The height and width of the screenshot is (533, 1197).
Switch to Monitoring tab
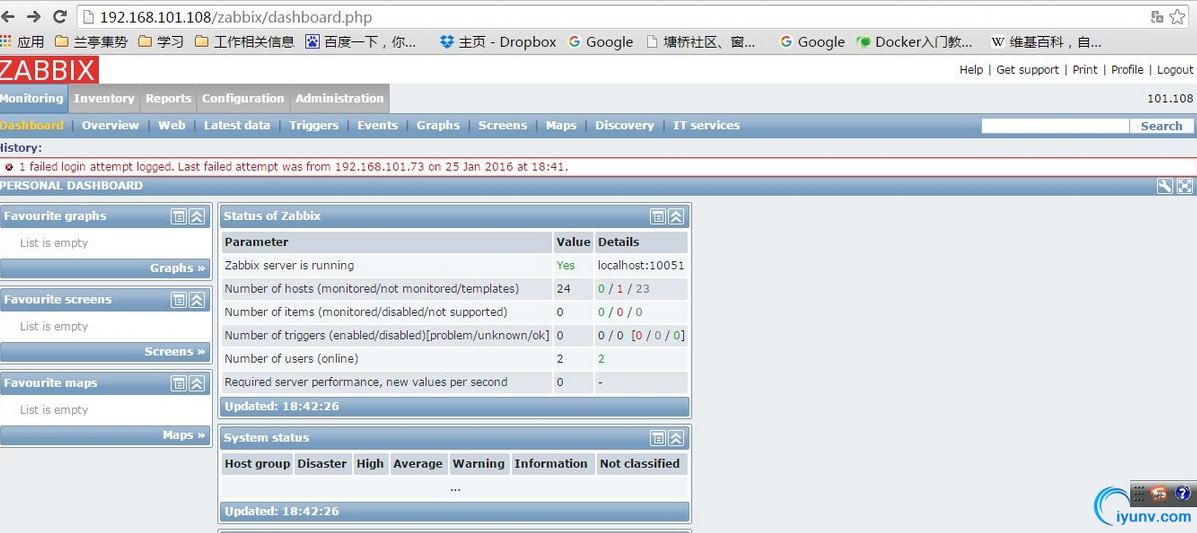[33, 99]
